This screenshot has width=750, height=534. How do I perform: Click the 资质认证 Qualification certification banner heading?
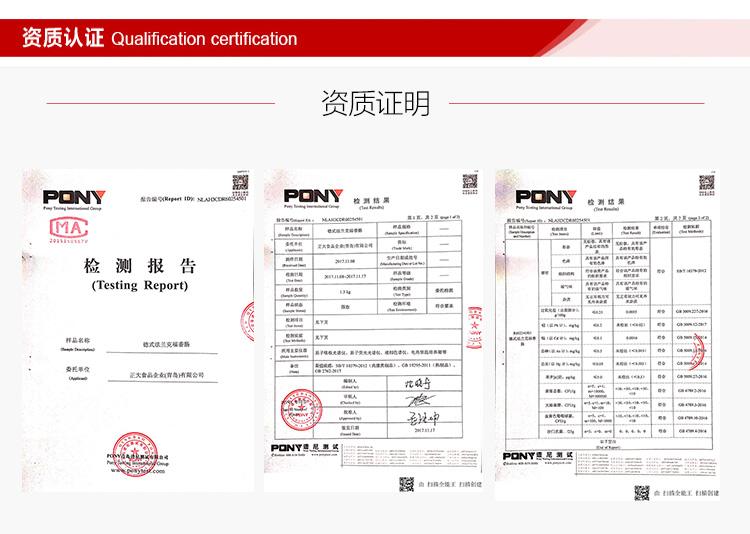click(x=159, y=38)
